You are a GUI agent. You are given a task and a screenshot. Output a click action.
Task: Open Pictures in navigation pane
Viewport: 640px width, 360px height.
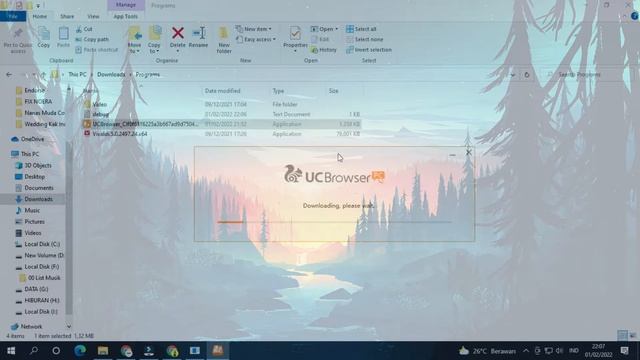coord(34,222)
